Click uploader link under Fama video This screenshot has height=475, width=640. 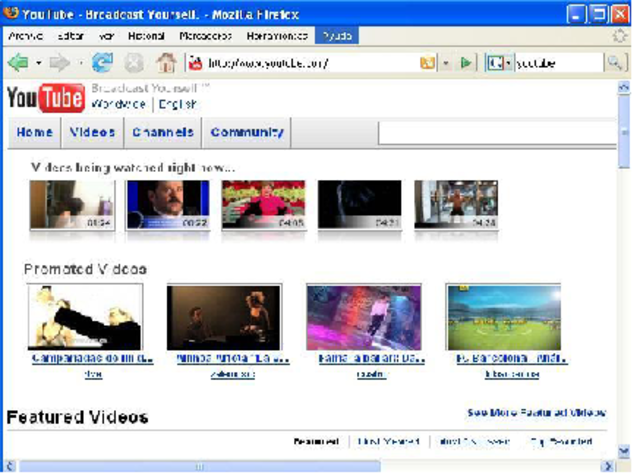click(371, 374)
